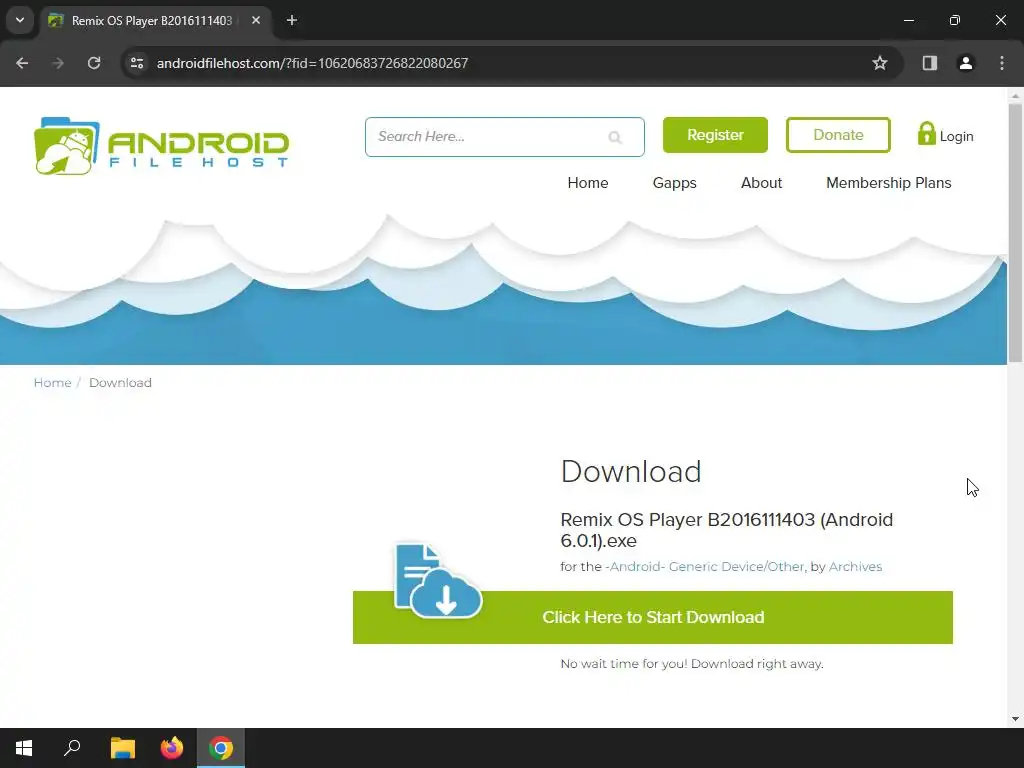The image size is (1024, 768).
Task: Click the browser forward arrow
Action: (x=58, y=63)
